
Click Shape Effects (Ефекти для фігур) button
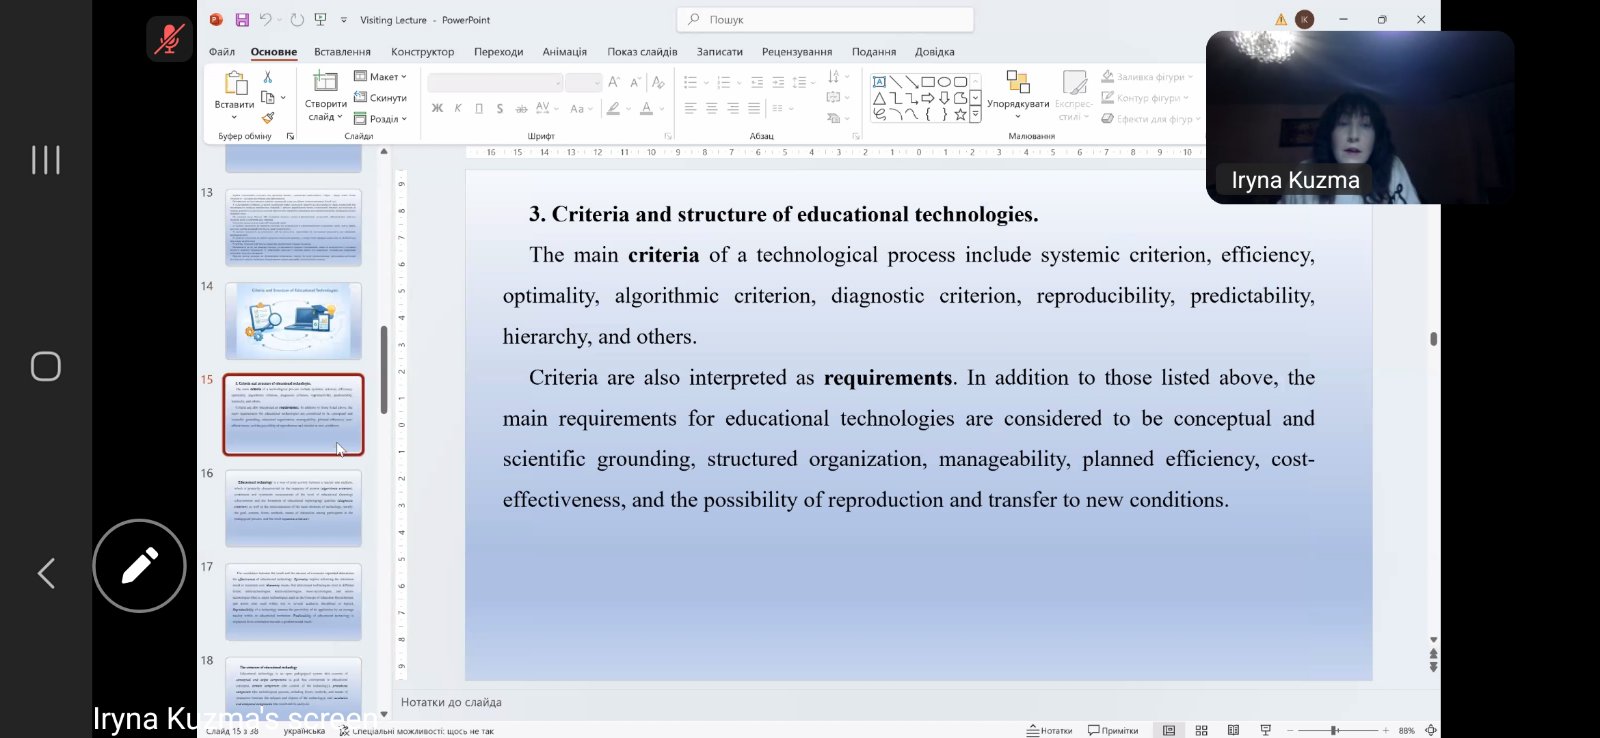1151,118
